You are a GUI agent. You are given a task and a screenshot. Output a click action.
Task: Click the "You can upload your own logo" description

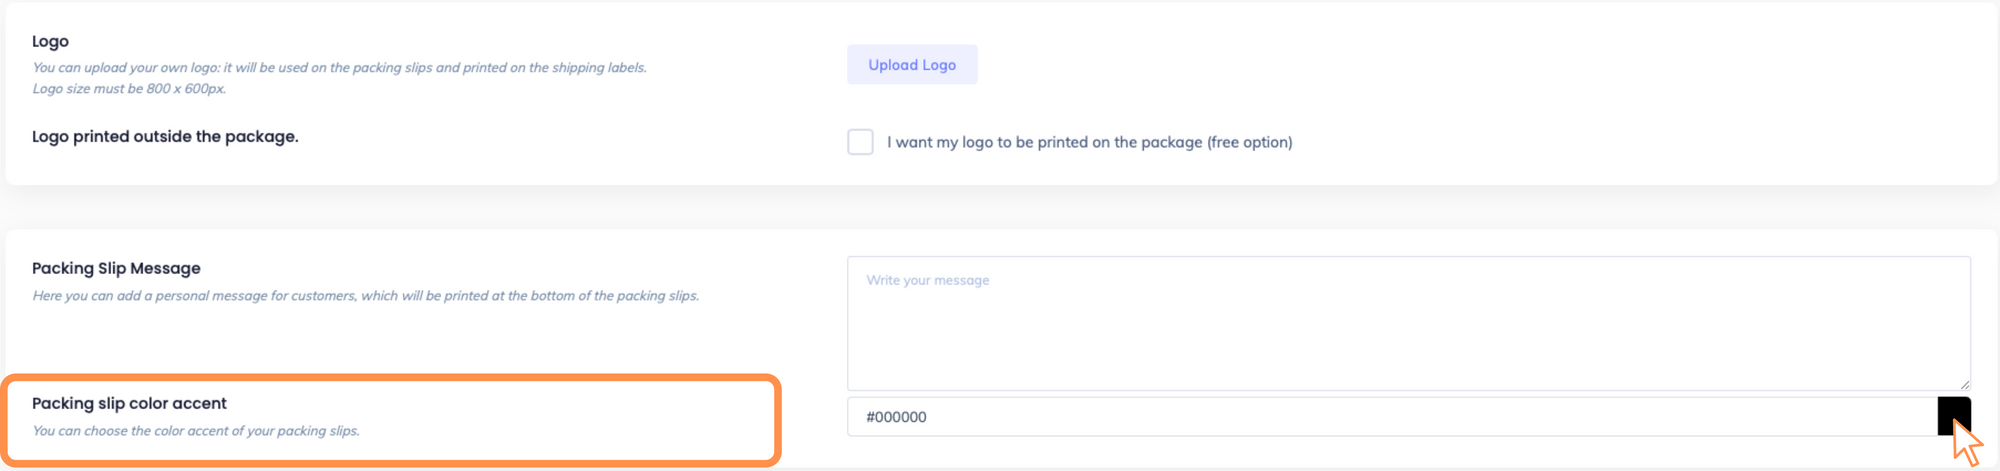click(x=339, y=68)
